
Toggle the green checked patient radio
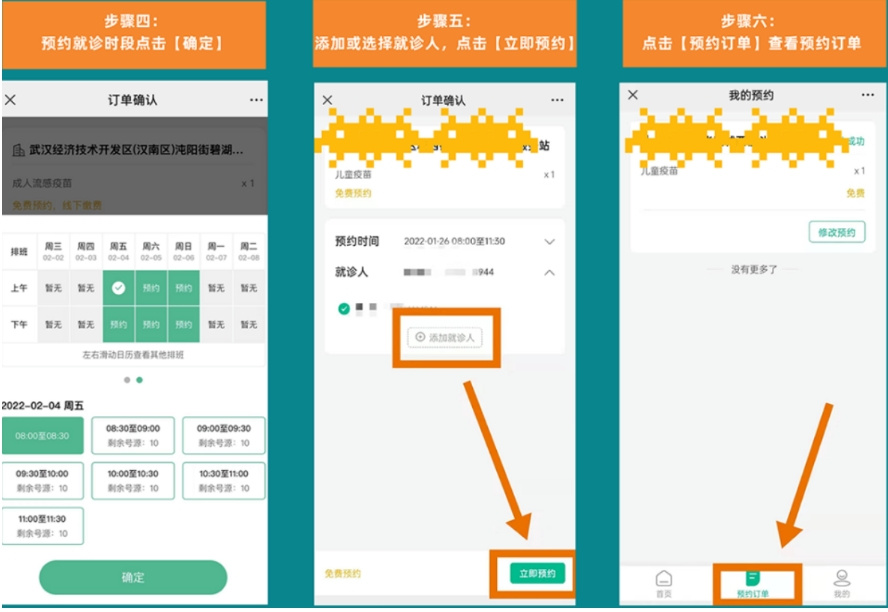(343, 309)
